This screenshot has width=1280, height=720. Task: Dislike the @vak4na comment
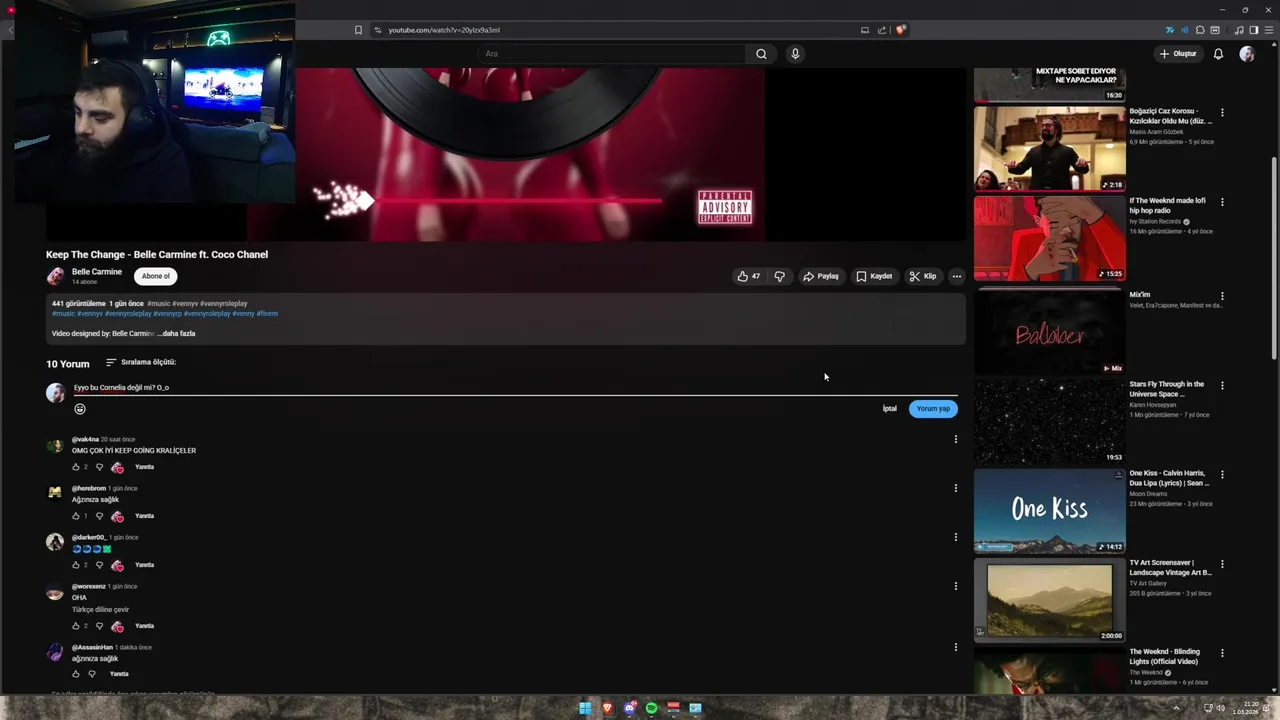pos(99,467)
